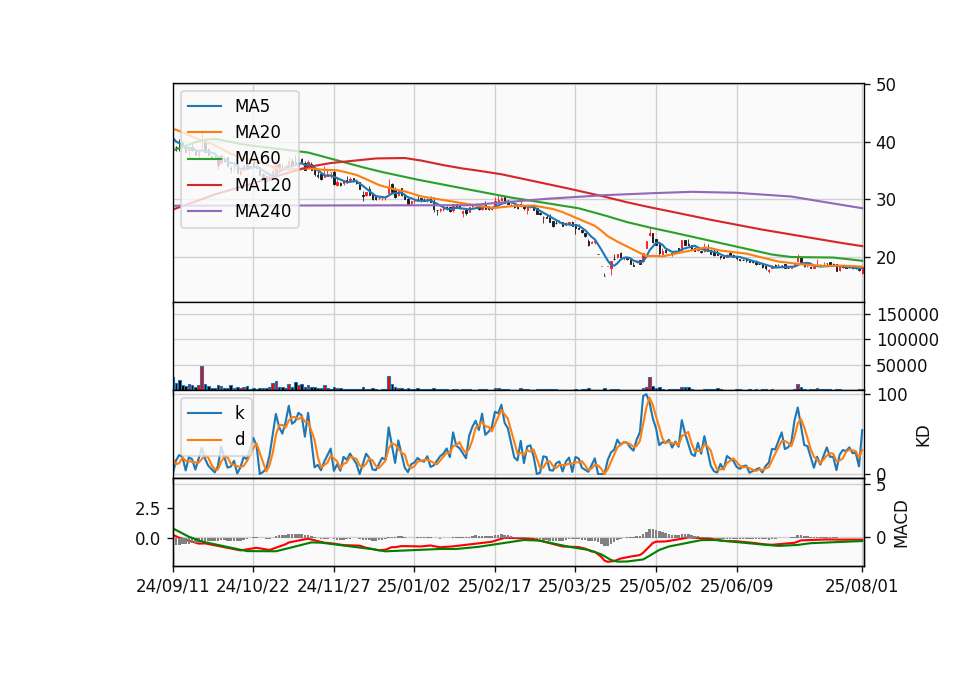Click the volume axis value 150000

coord(907,315)
